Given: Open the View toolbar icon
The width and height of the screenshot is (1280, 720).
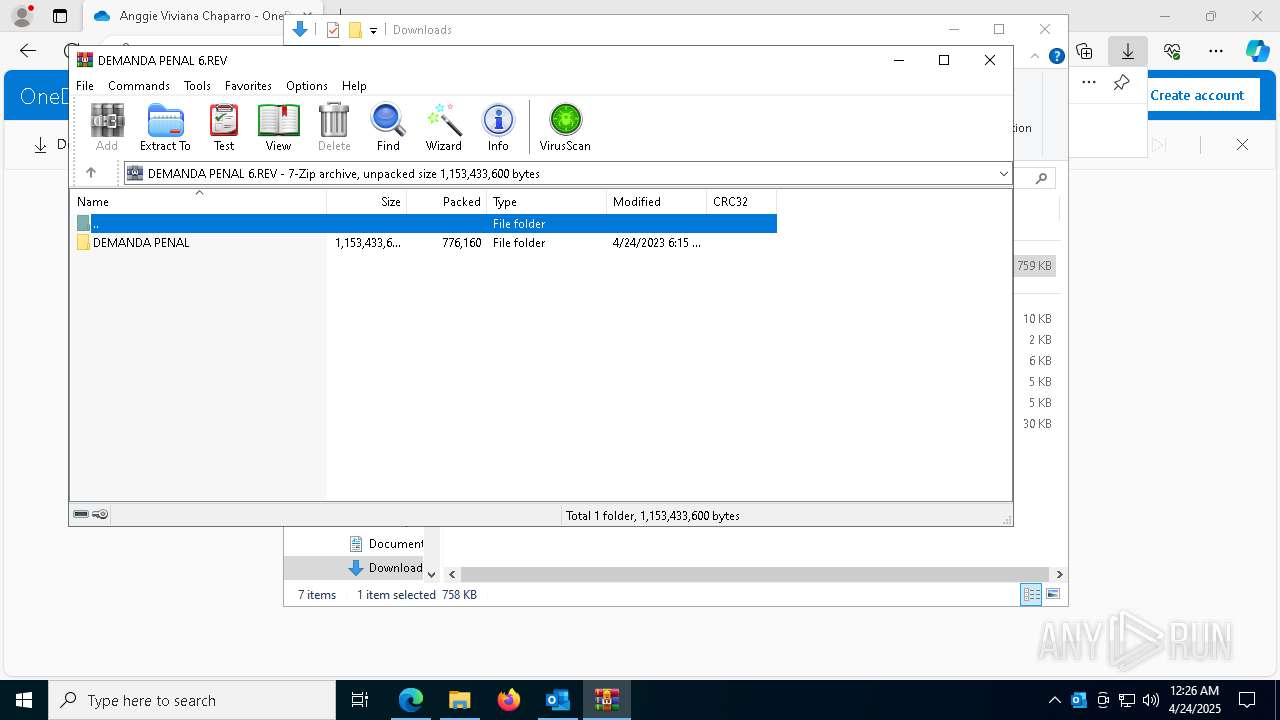Looking at the screenshot, I should (x=278, y=127).
